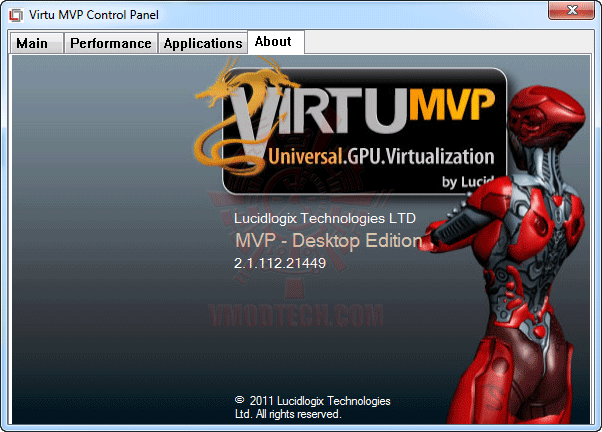Click the 'Virtu MVP Control Panel' window title
The image size is (602, 432).
pos(94,15)
